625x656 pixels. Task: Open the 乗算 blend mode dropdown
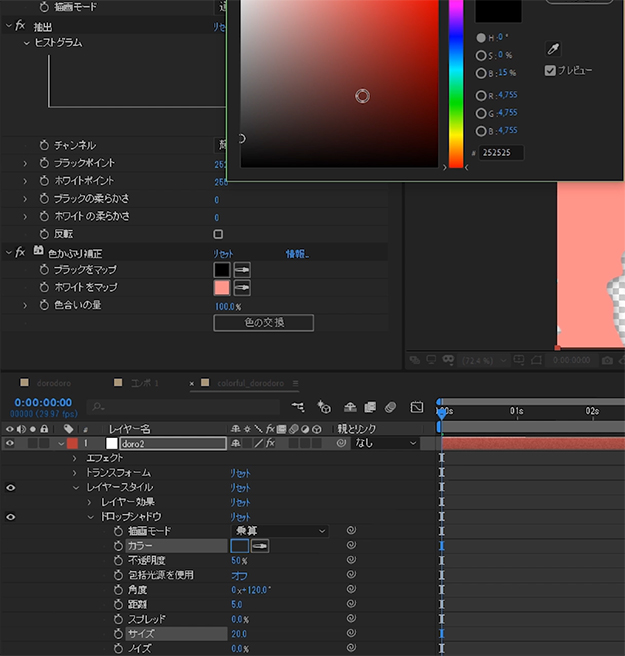point(280,531)
